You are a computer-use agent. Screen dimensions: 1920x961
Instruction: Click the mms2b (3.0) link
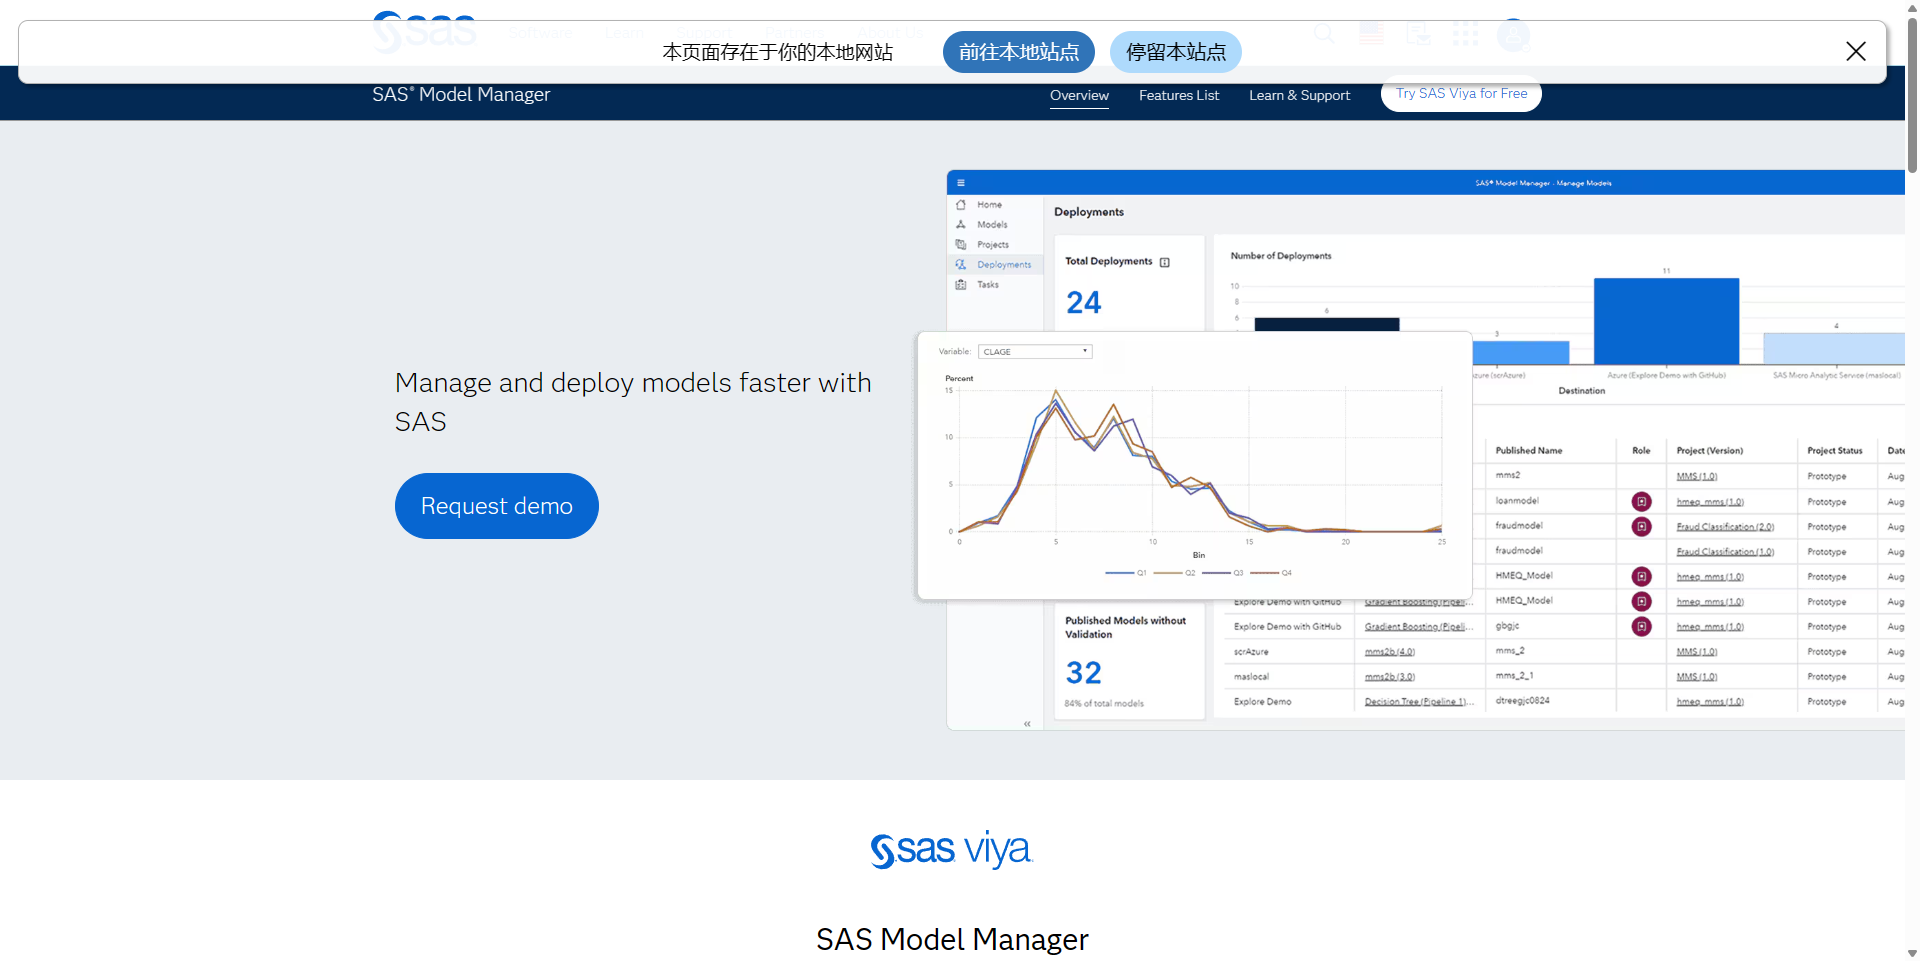[x=1389, y=677]
